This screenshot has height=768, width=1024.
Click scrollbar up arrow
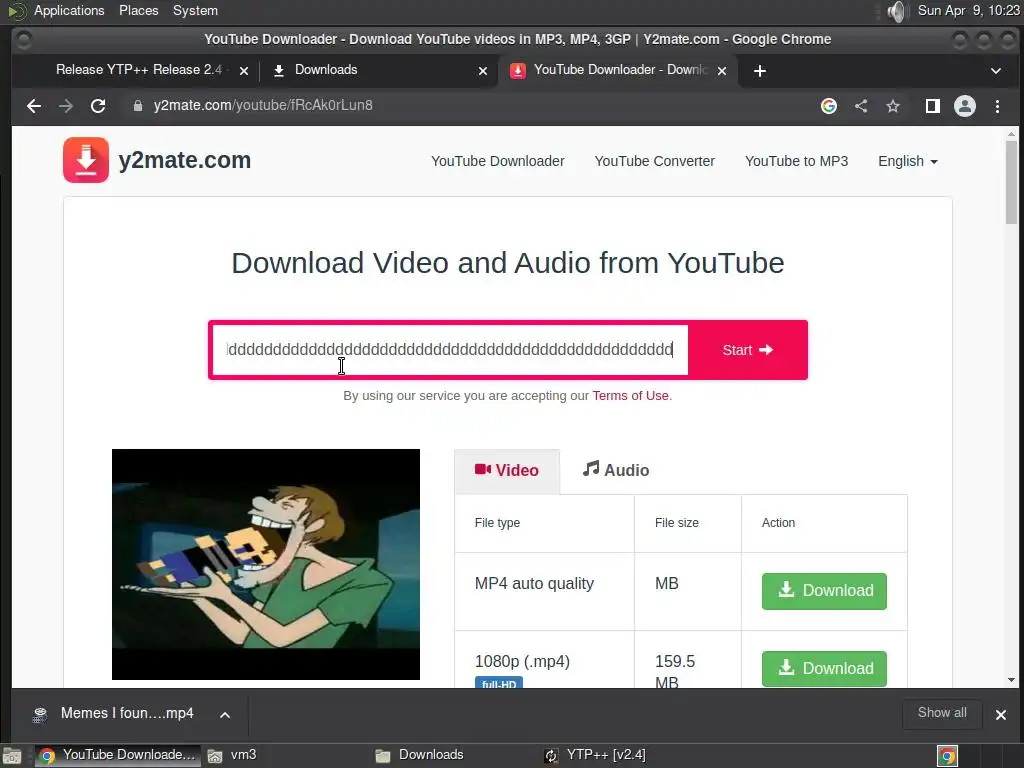click(1011, 133)
